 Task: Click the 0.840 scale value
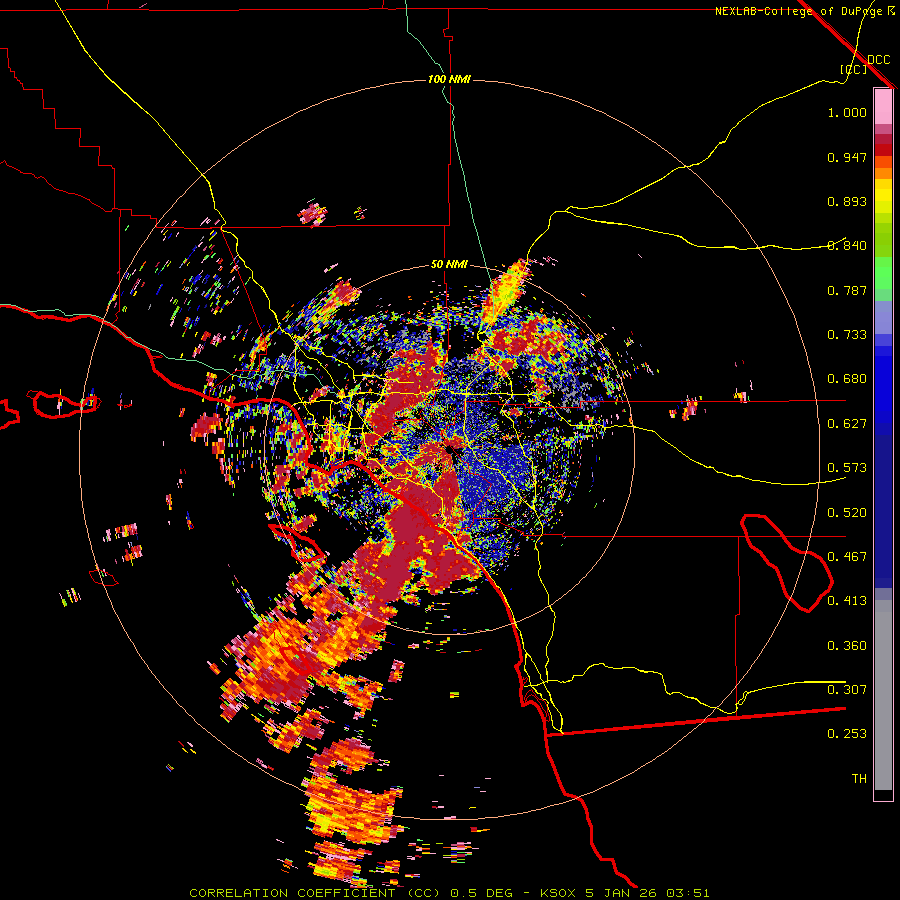[847, 246]
